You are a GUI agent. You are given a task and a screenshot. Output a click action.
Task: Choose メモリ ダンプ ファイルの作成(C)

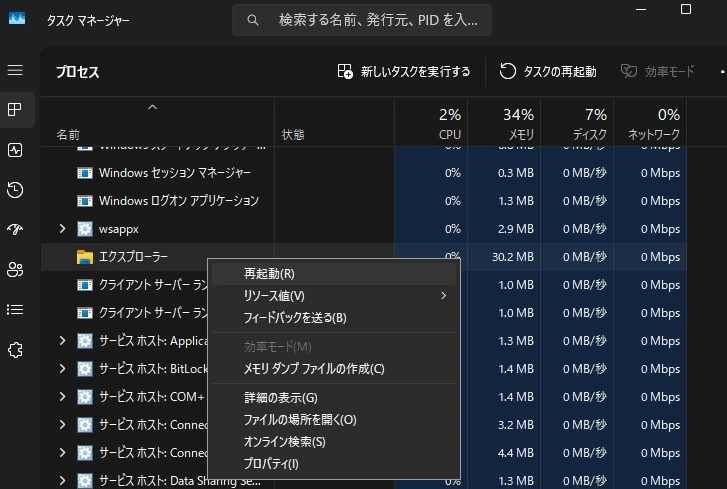pos(334,369)
